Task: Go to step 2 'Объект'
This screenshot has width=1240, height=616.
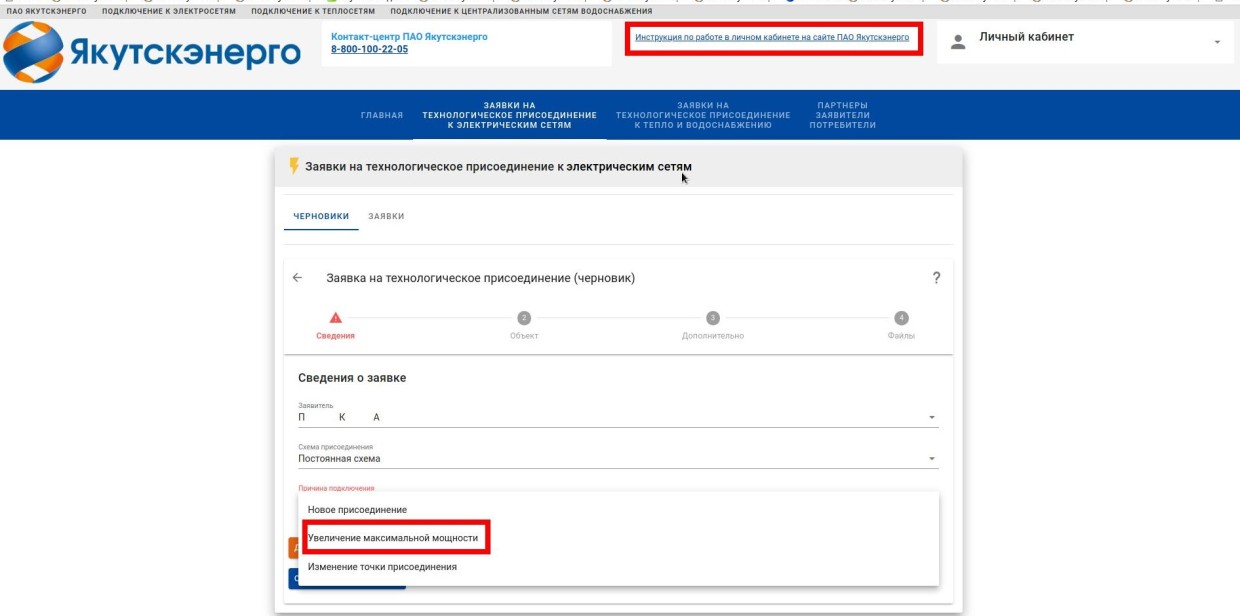Action: (x=523, y=318)
